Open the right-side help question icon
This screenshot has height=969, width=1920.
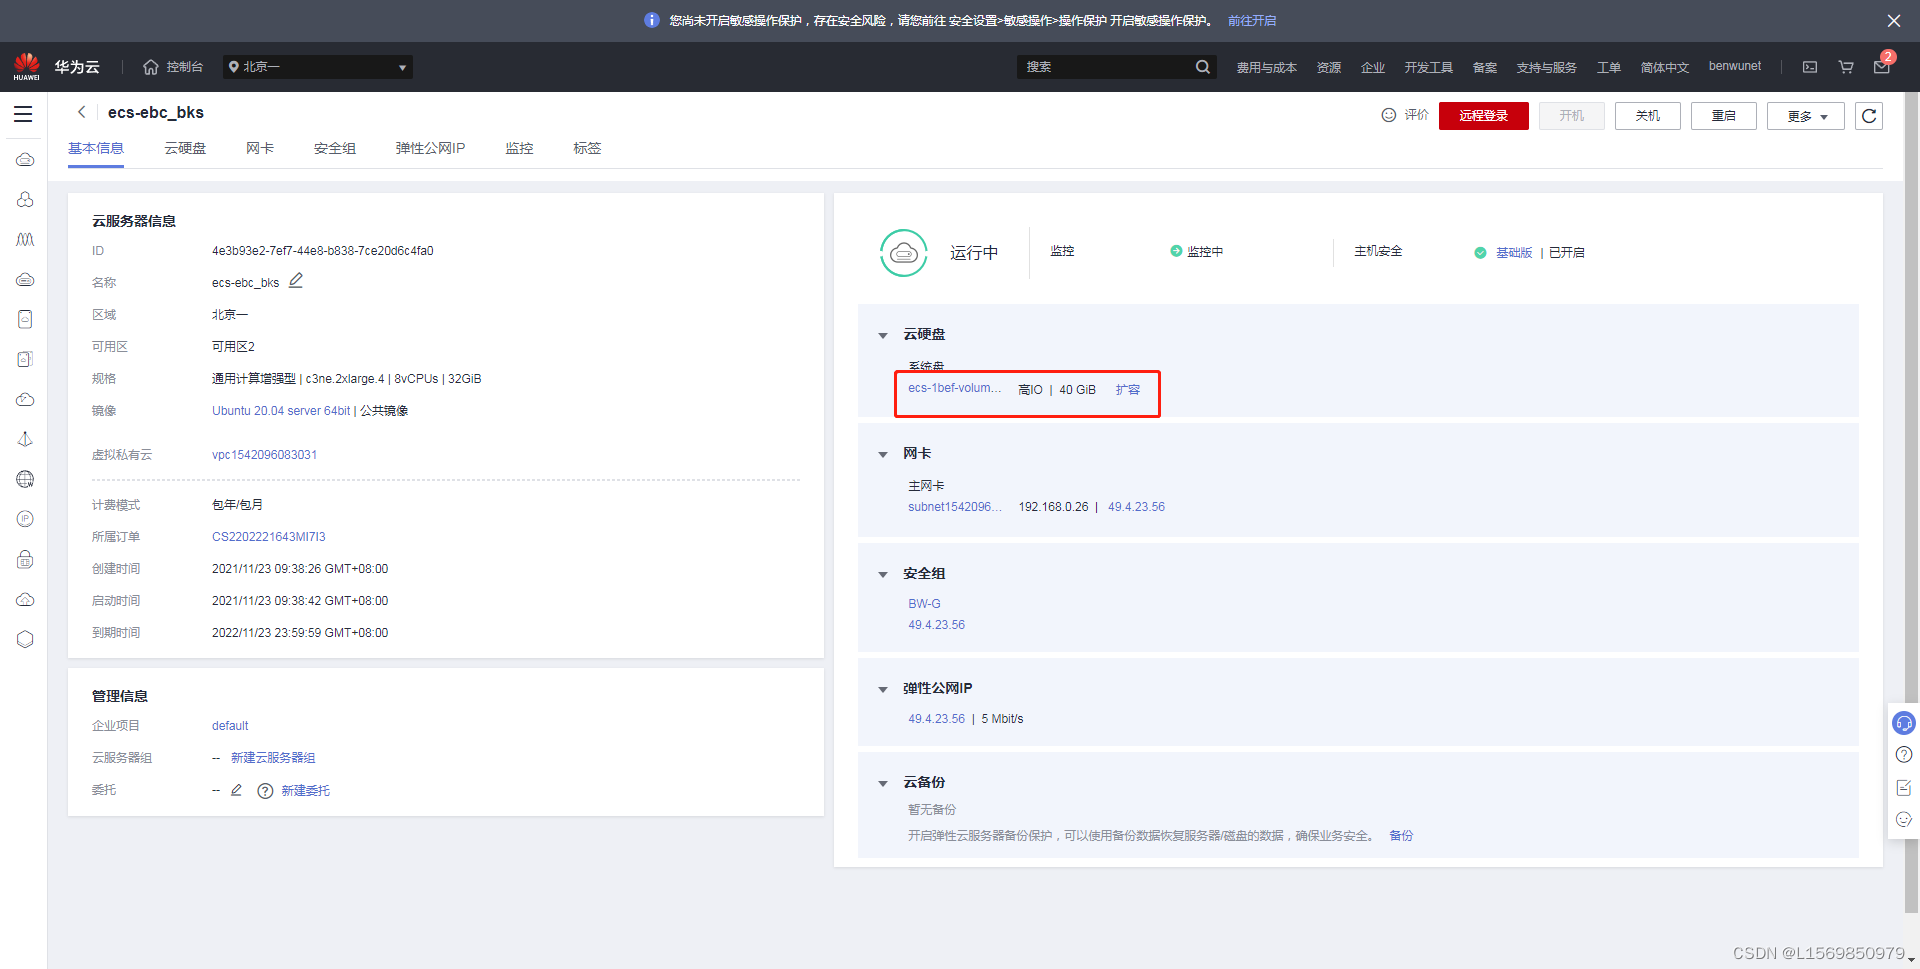pos(1904,755)
